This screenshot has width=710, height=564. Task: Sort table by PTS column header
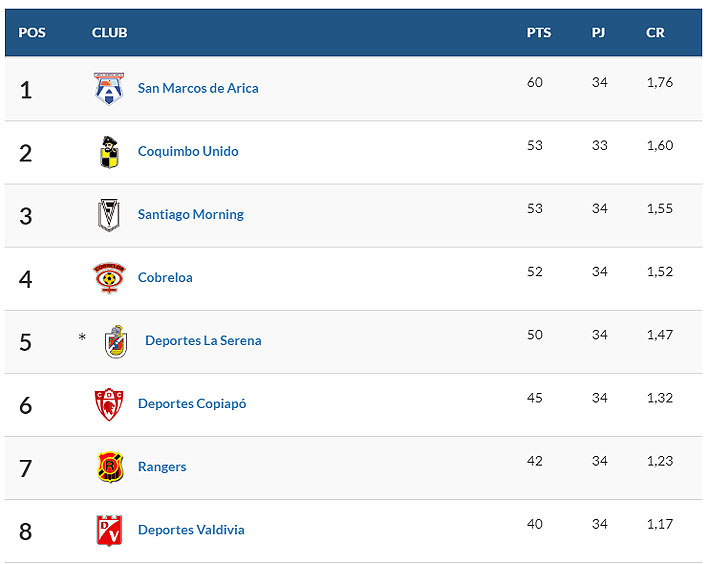539,32
